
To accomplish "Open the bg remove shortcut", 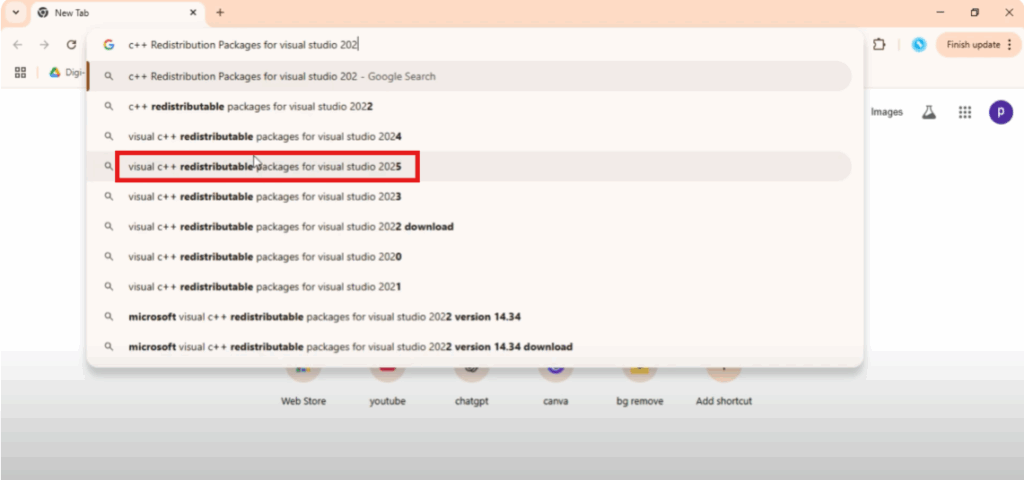I will tap(640, 385).
